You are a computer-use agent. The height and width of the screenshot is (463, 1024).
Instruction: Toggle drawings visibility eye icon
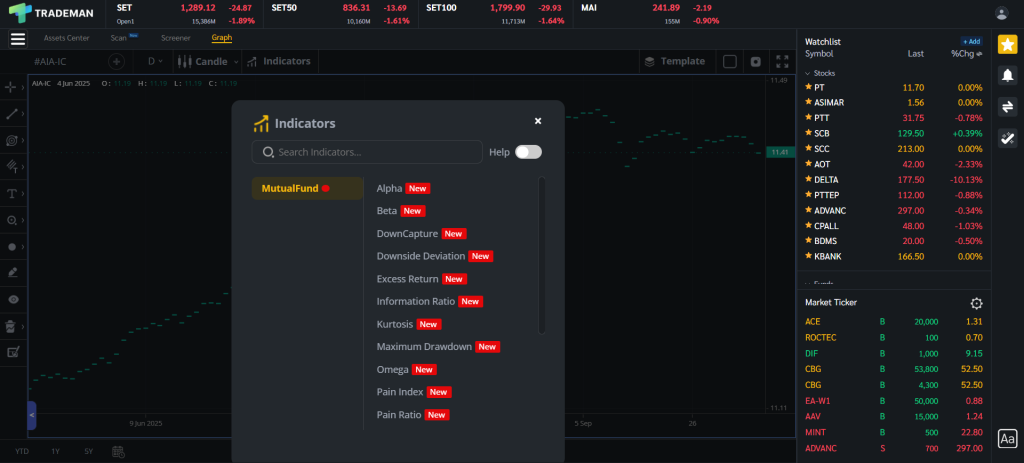(x=12, y=299)
